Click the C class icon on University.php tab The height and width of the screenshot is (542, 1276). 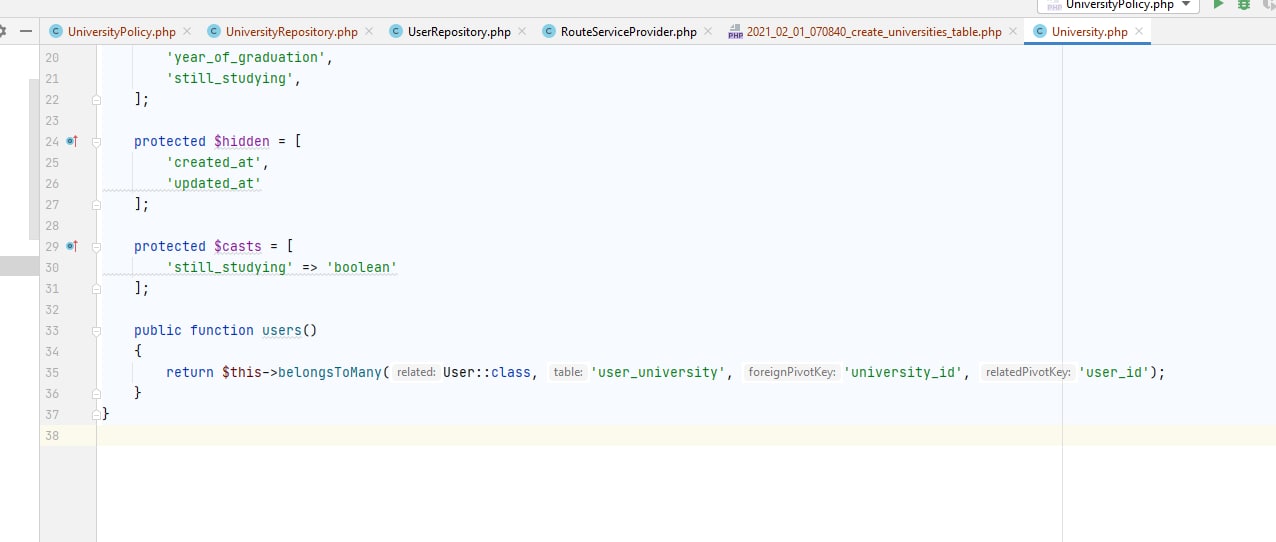[x=1039, y=32]
